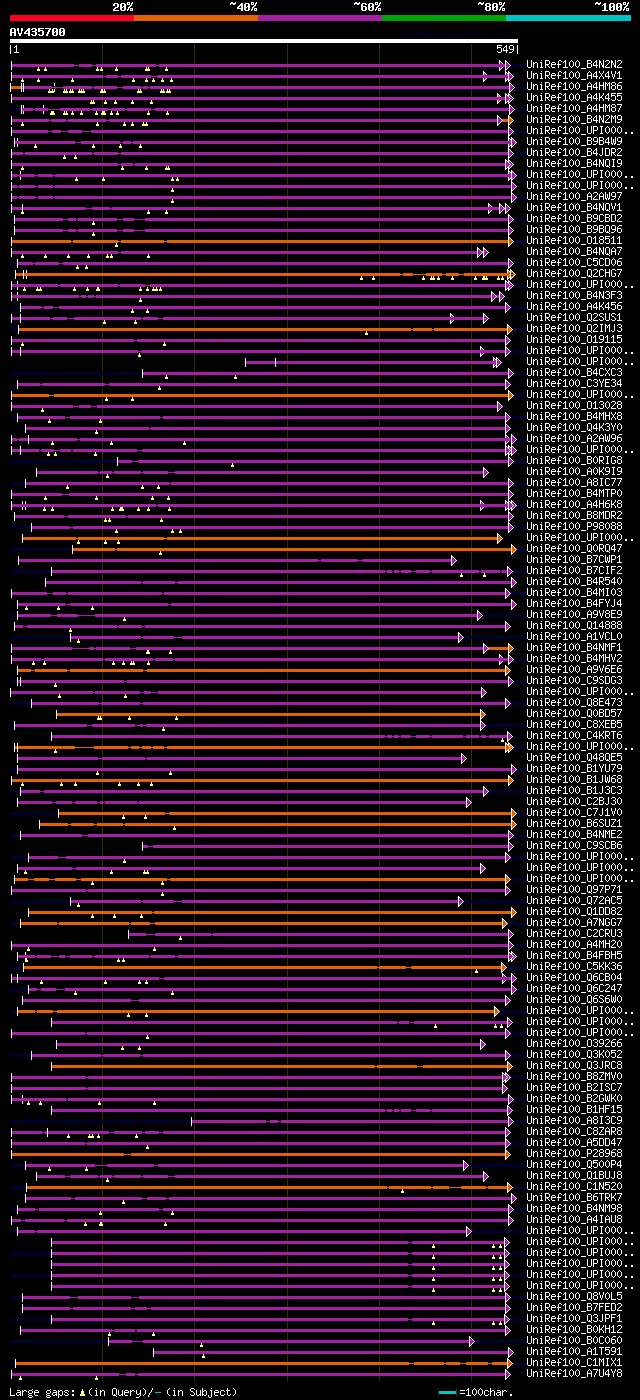The height and width of the screenshot is (1400, 640).
Task: Select hit label UniRef100_Q2IMJ3
Action: coord(573,328)
